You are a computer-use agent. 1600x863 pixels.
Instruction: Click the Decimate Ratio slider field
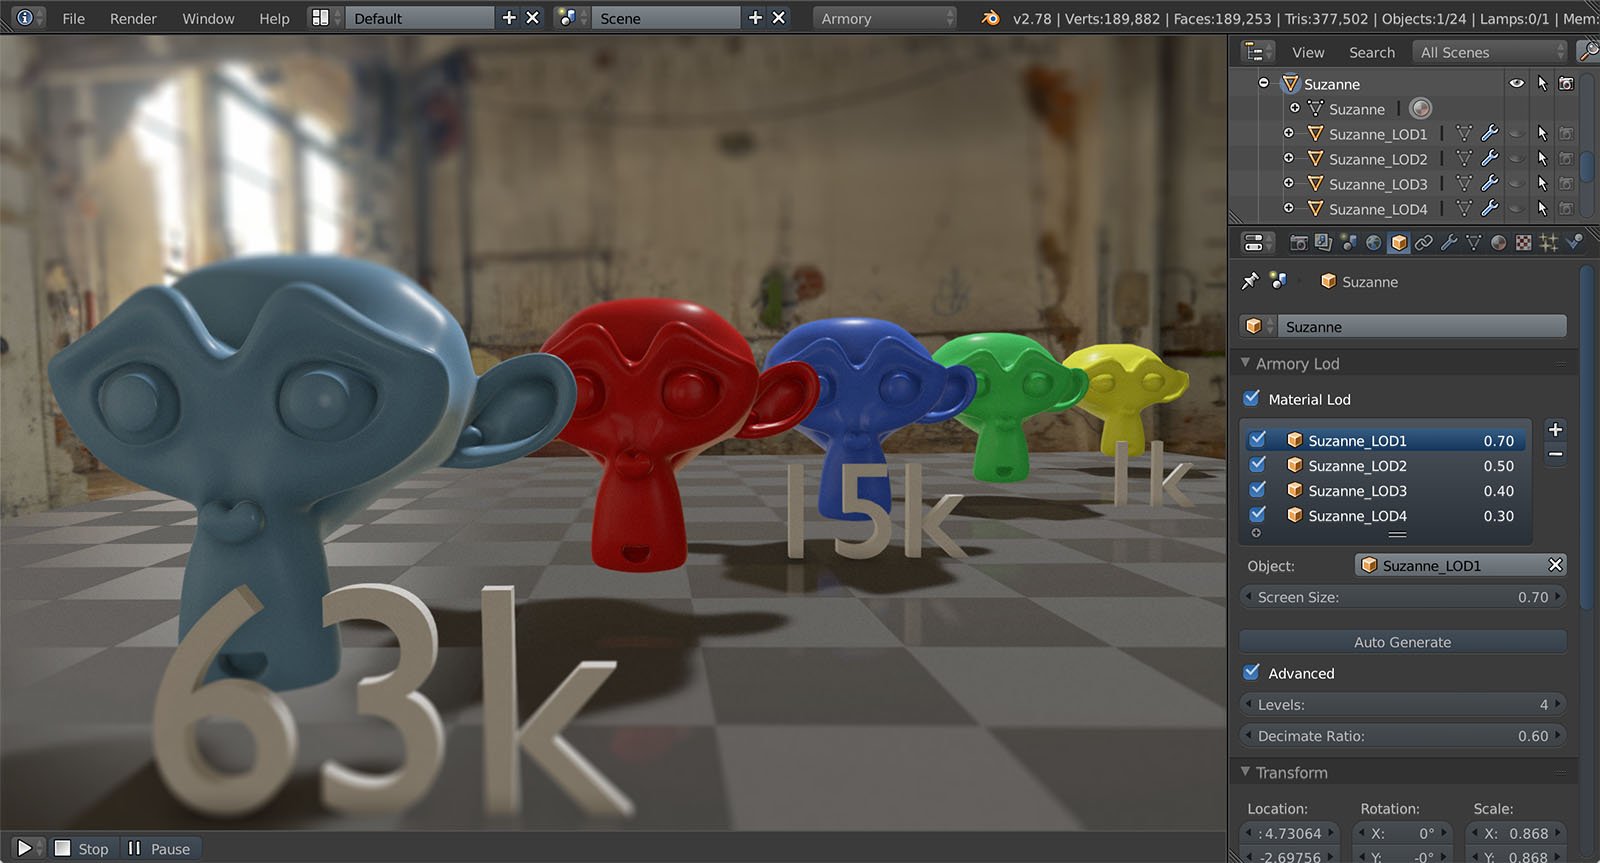[1403, 736]
